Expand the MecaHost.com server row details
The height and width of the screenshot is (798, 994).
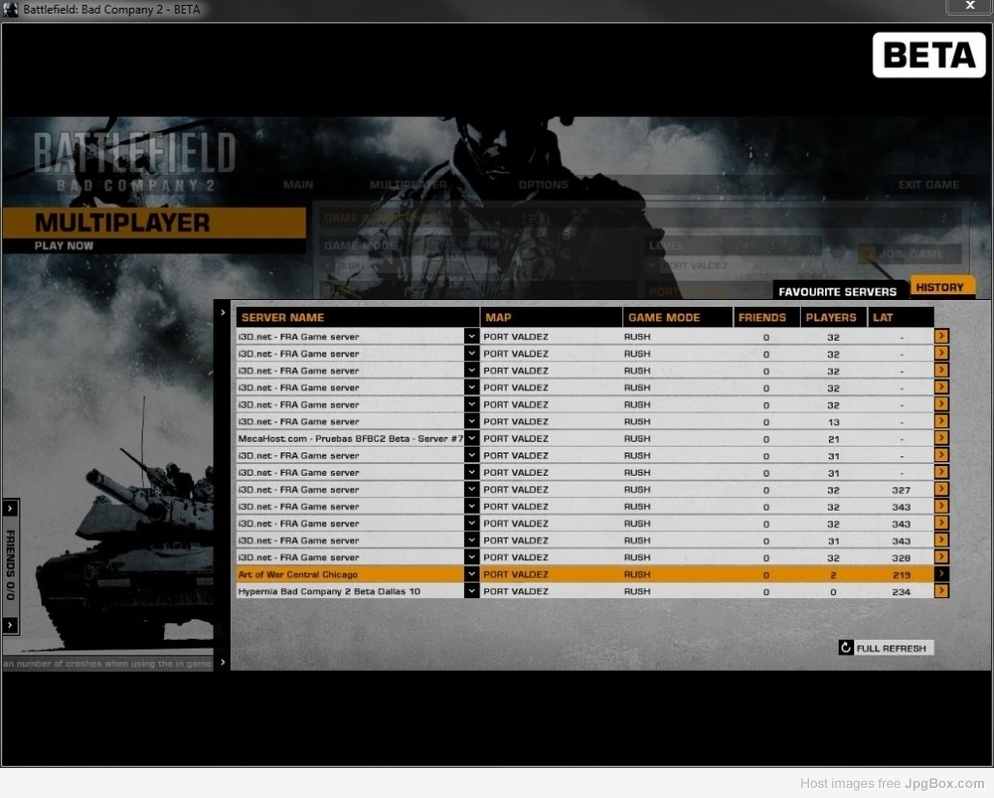click(x=471, y=438)
